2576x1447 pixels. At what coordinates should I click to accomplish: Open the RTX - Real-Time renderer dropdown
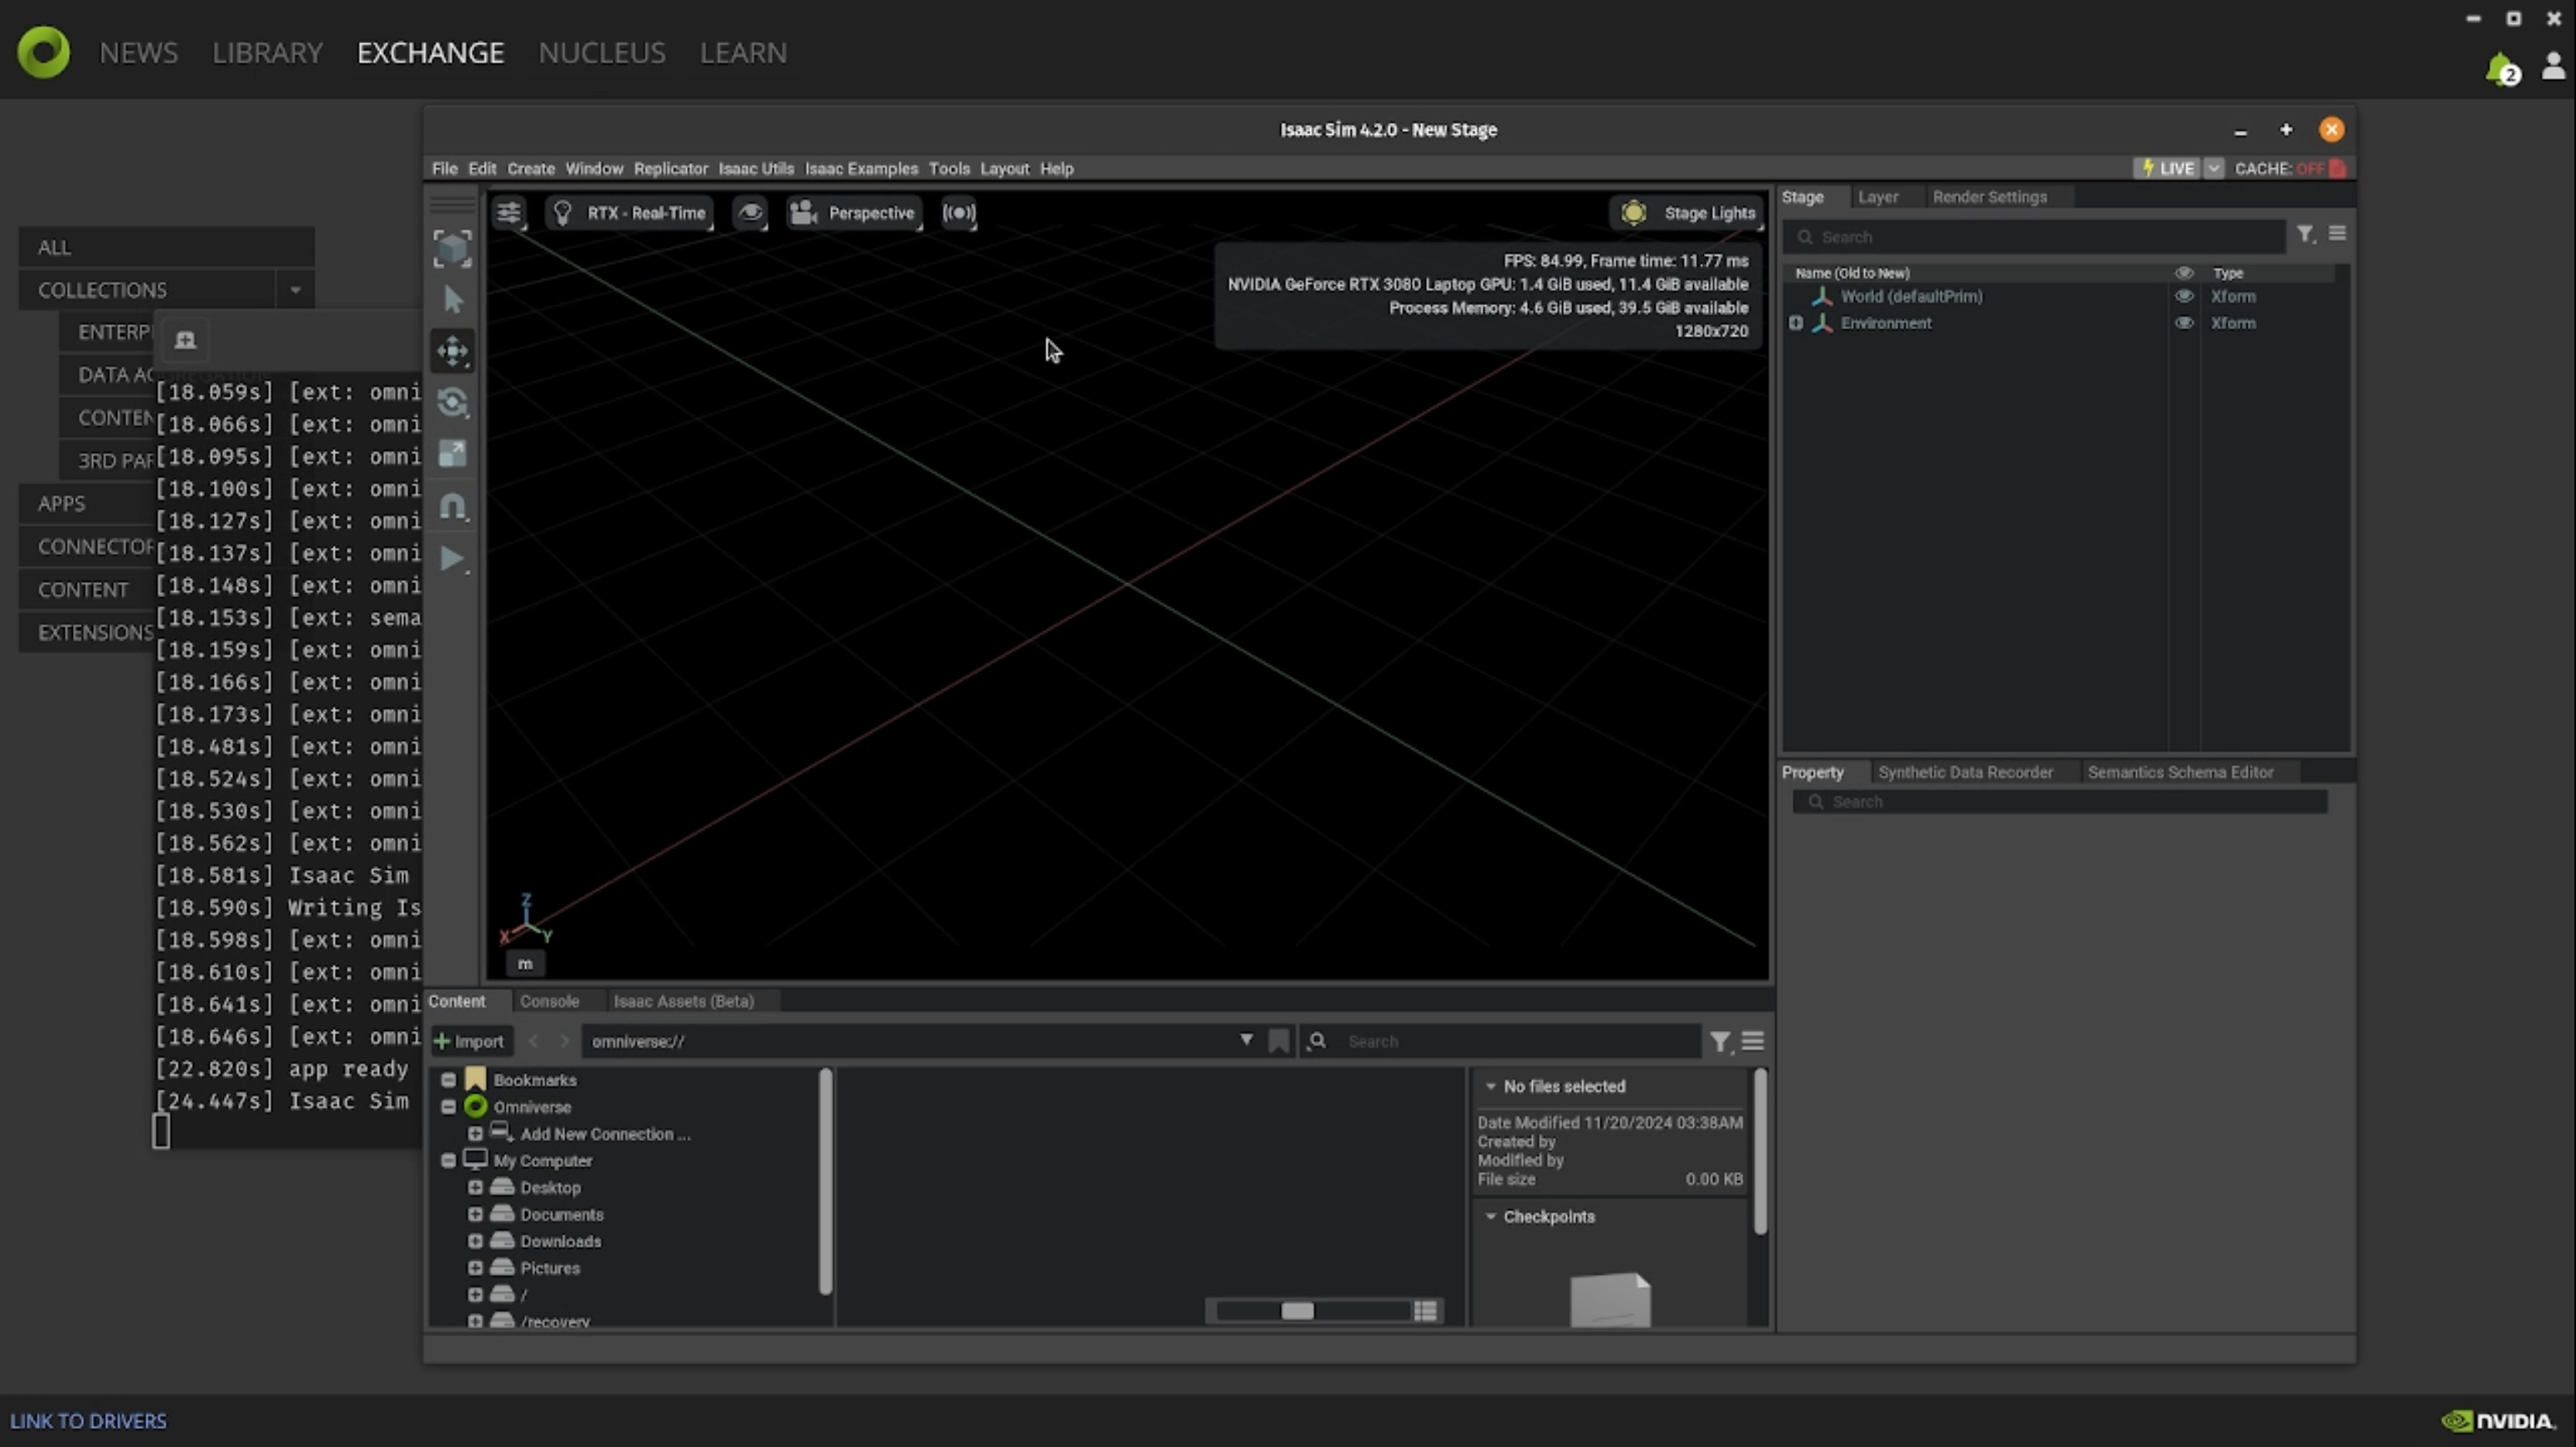tap(631, 213)
